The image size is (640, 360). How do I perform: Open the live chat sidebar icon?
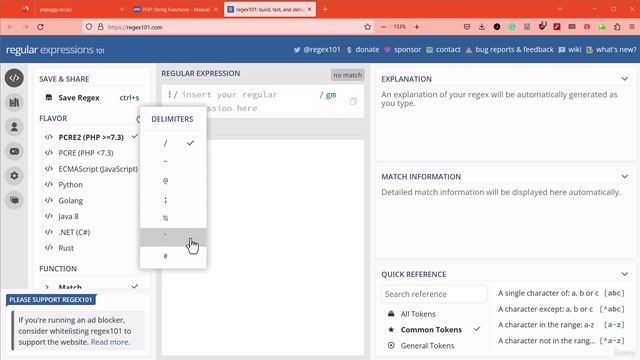point(14,200)
